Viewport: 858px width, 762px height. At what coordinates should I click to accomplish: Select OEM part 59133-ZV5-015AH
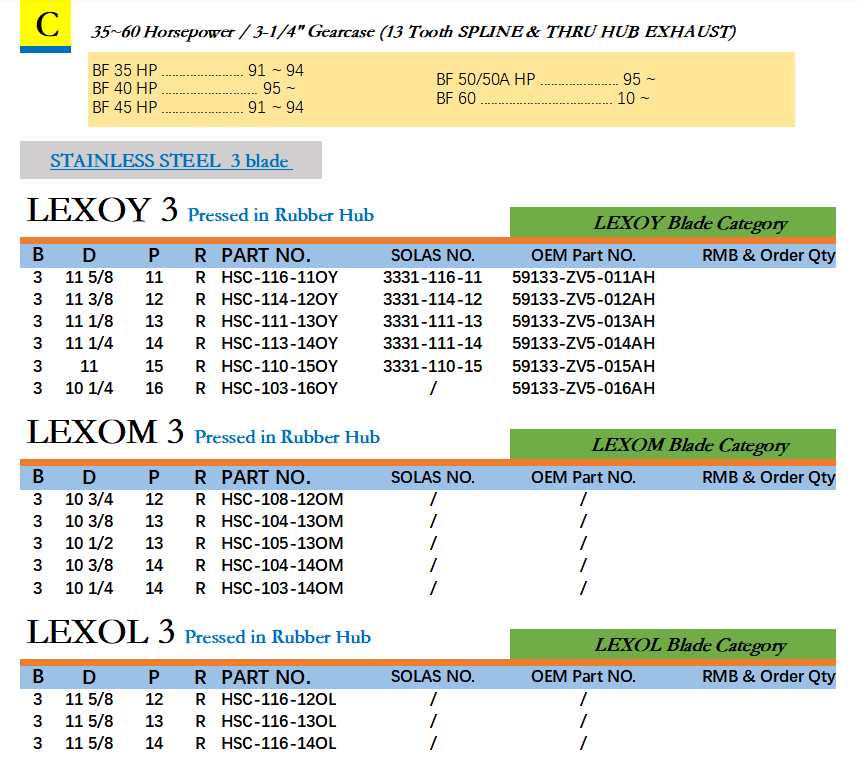pos(583,366)
